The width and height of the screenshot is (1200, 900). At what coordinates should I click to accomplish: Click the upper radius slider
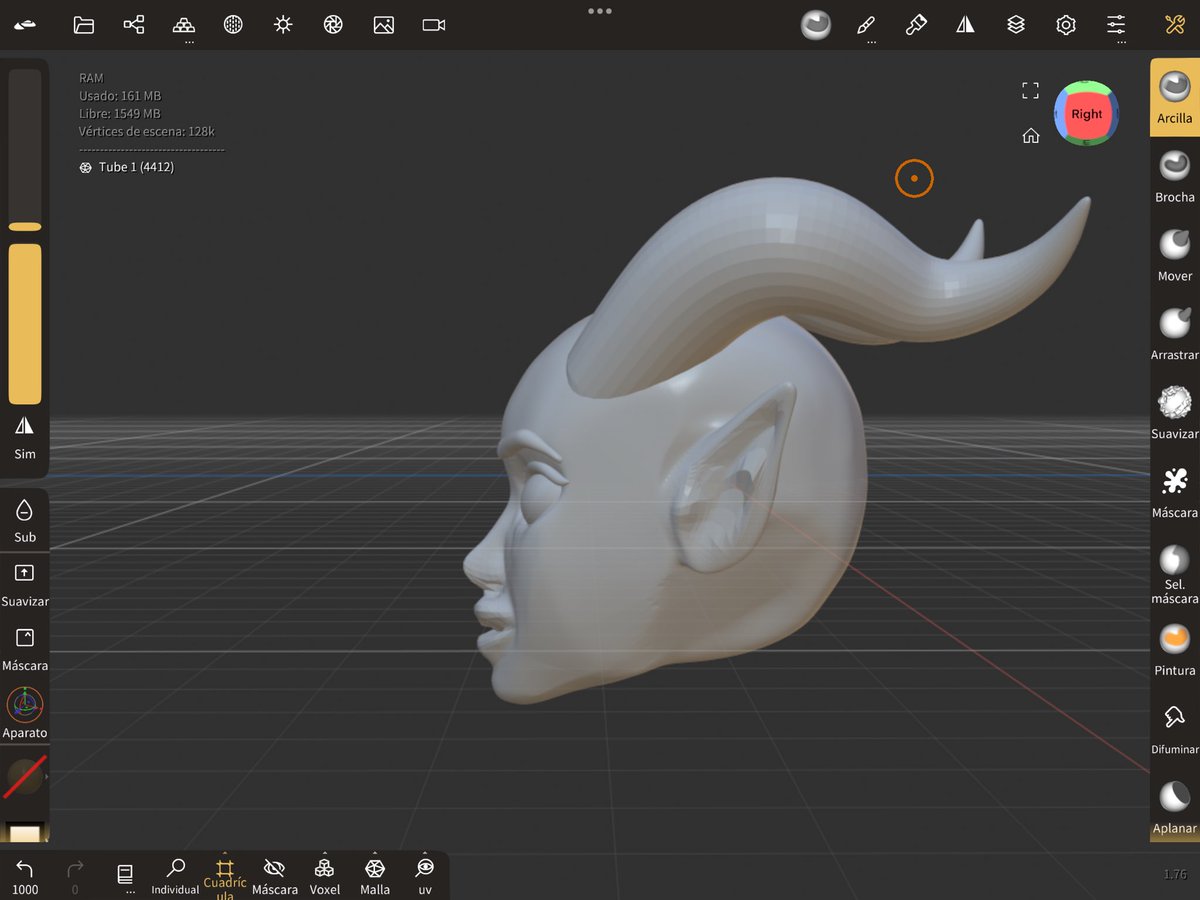25,150
